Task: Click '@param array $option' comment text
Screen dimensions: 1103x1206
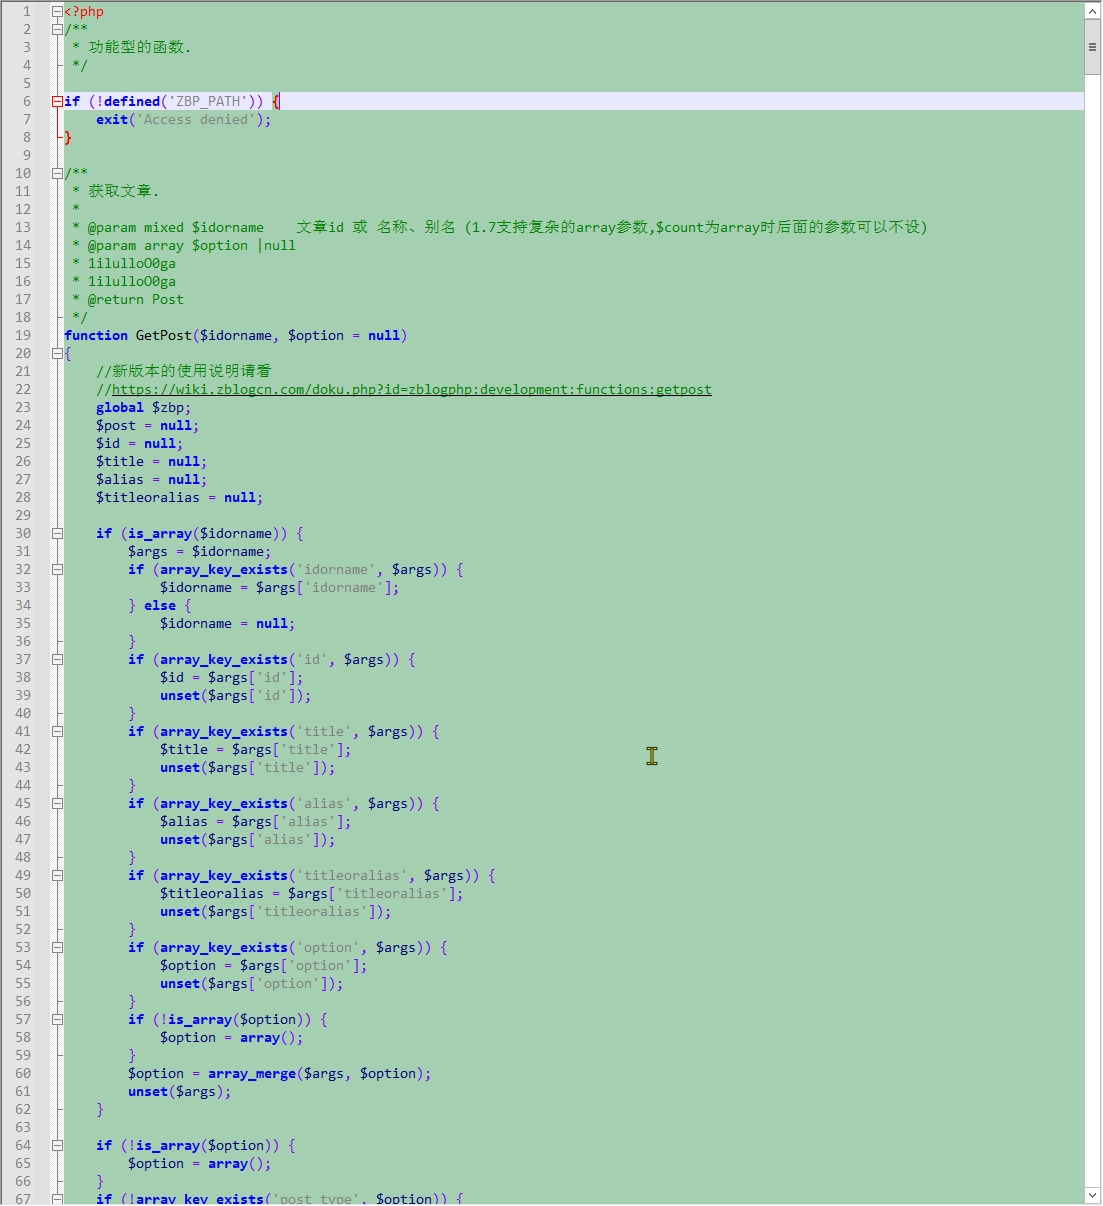Action: pos(168,245)
